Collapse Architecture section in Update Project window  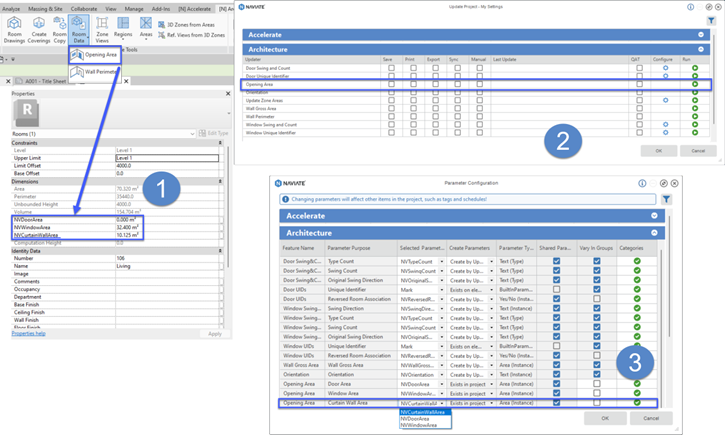click(701, 49)
